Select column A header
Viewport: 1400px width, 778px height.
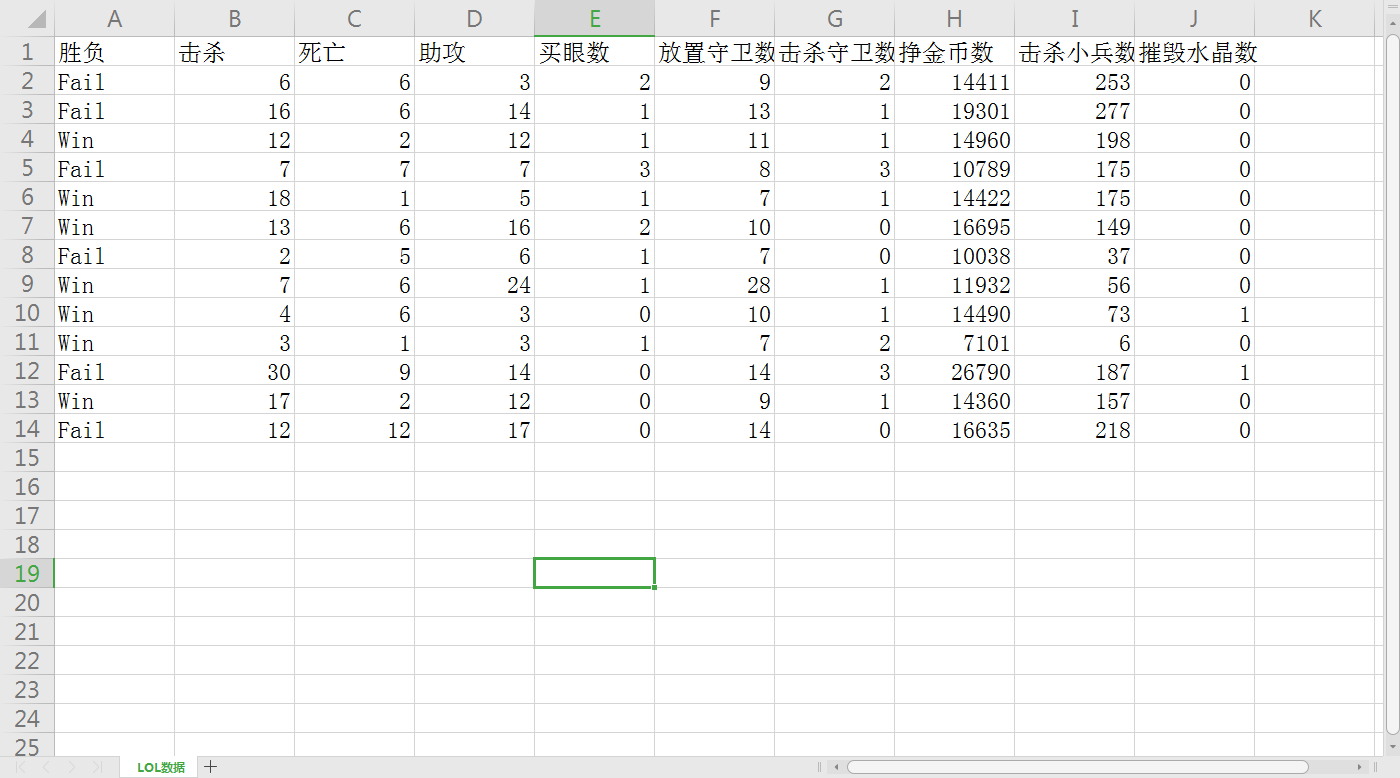pyautogui.click(x=114, y=18)
